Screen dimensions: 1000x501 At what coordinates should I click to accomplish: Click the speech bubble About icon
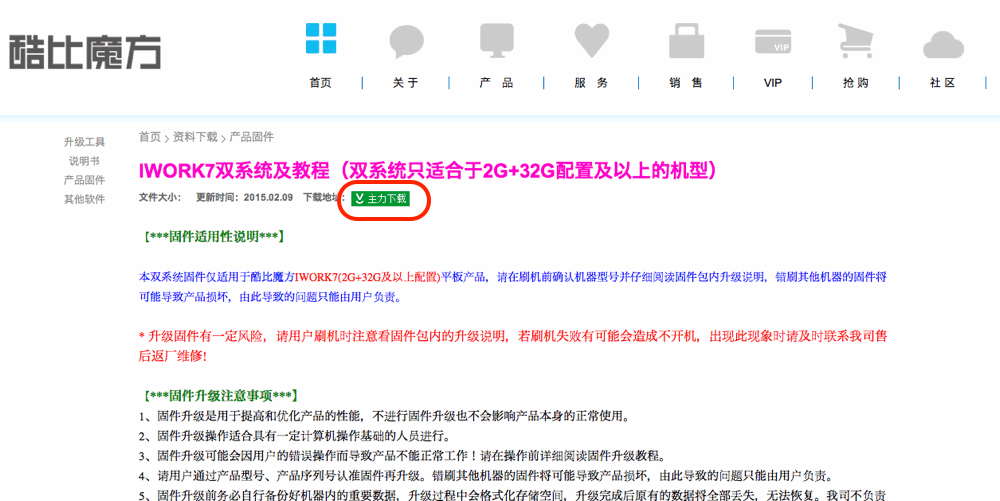[407, 41]
